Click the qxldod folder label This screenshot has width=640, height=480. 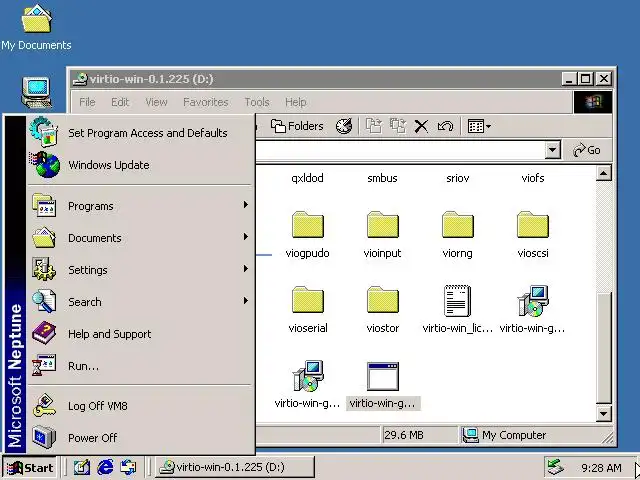(307, 178)
